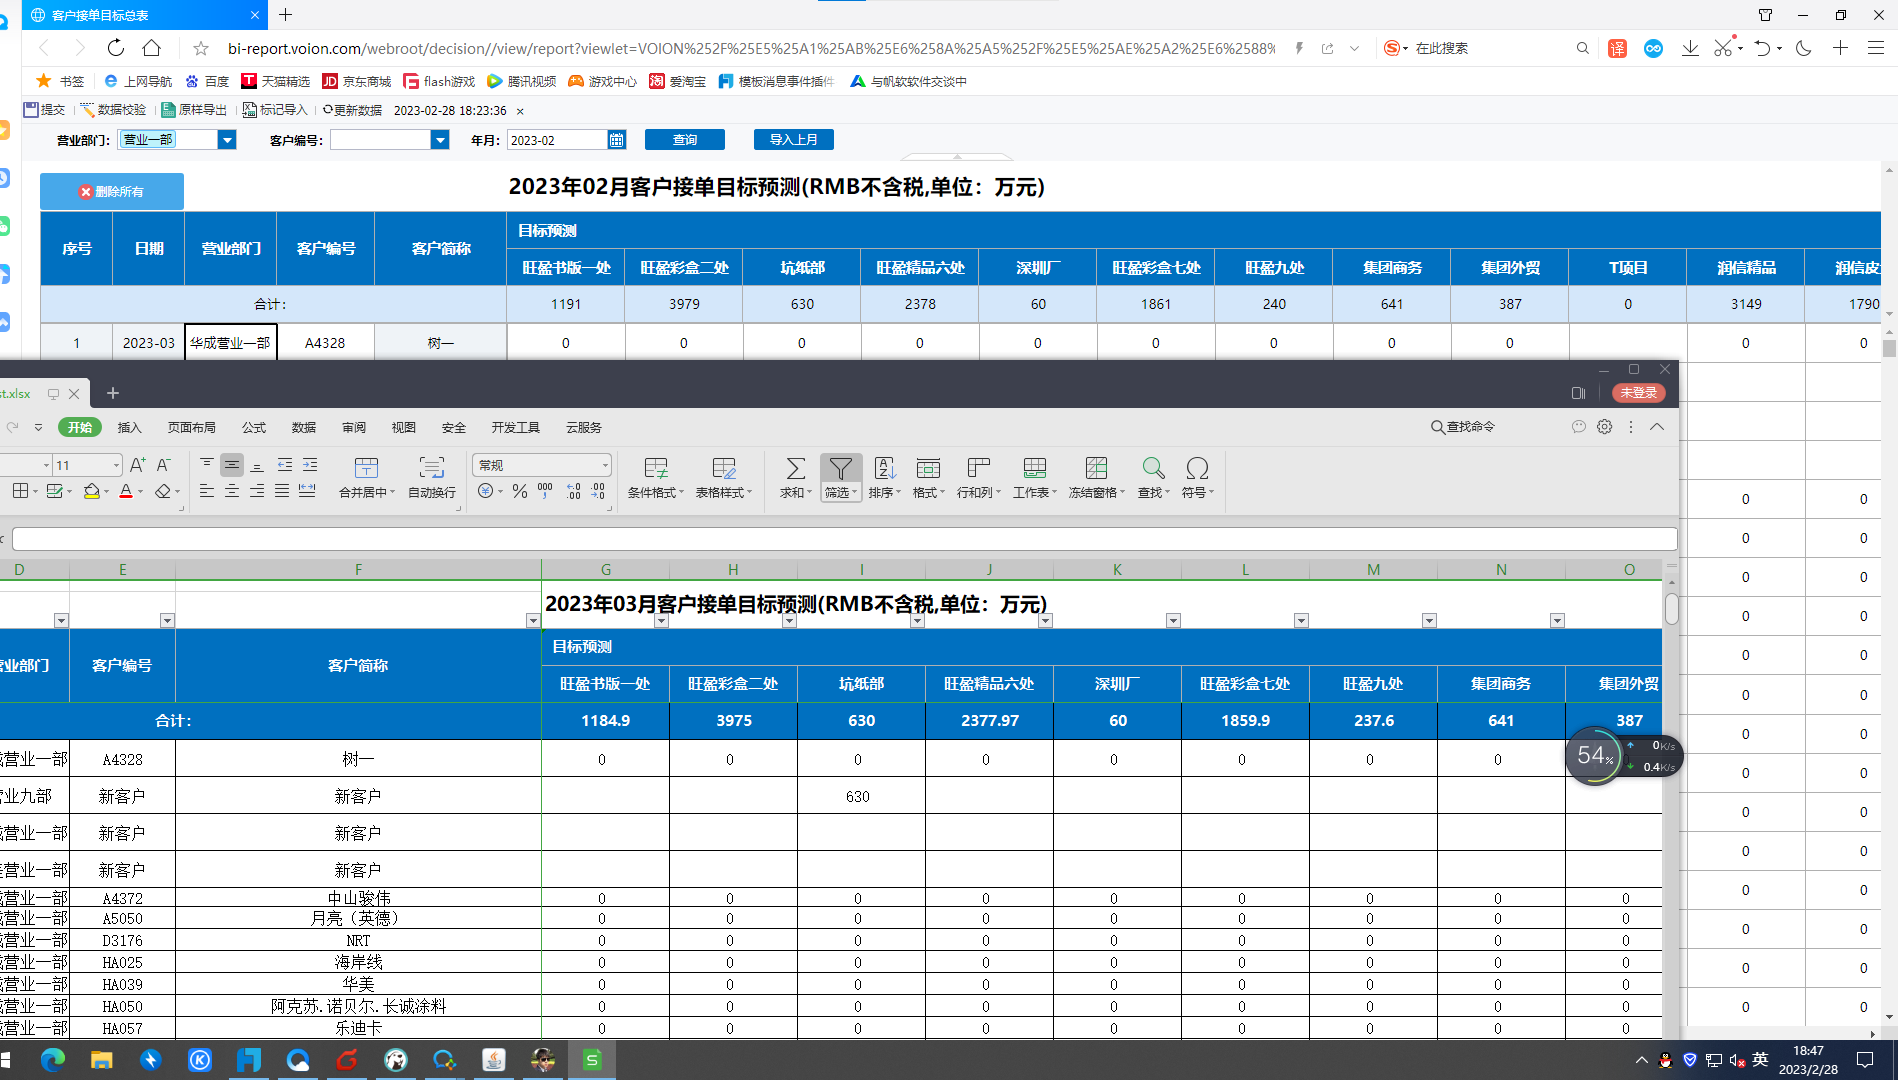Open font size 11 dropdown
Image resolution: width=1898 pixels, height=1080 pixels.
(x=116, y=465)
